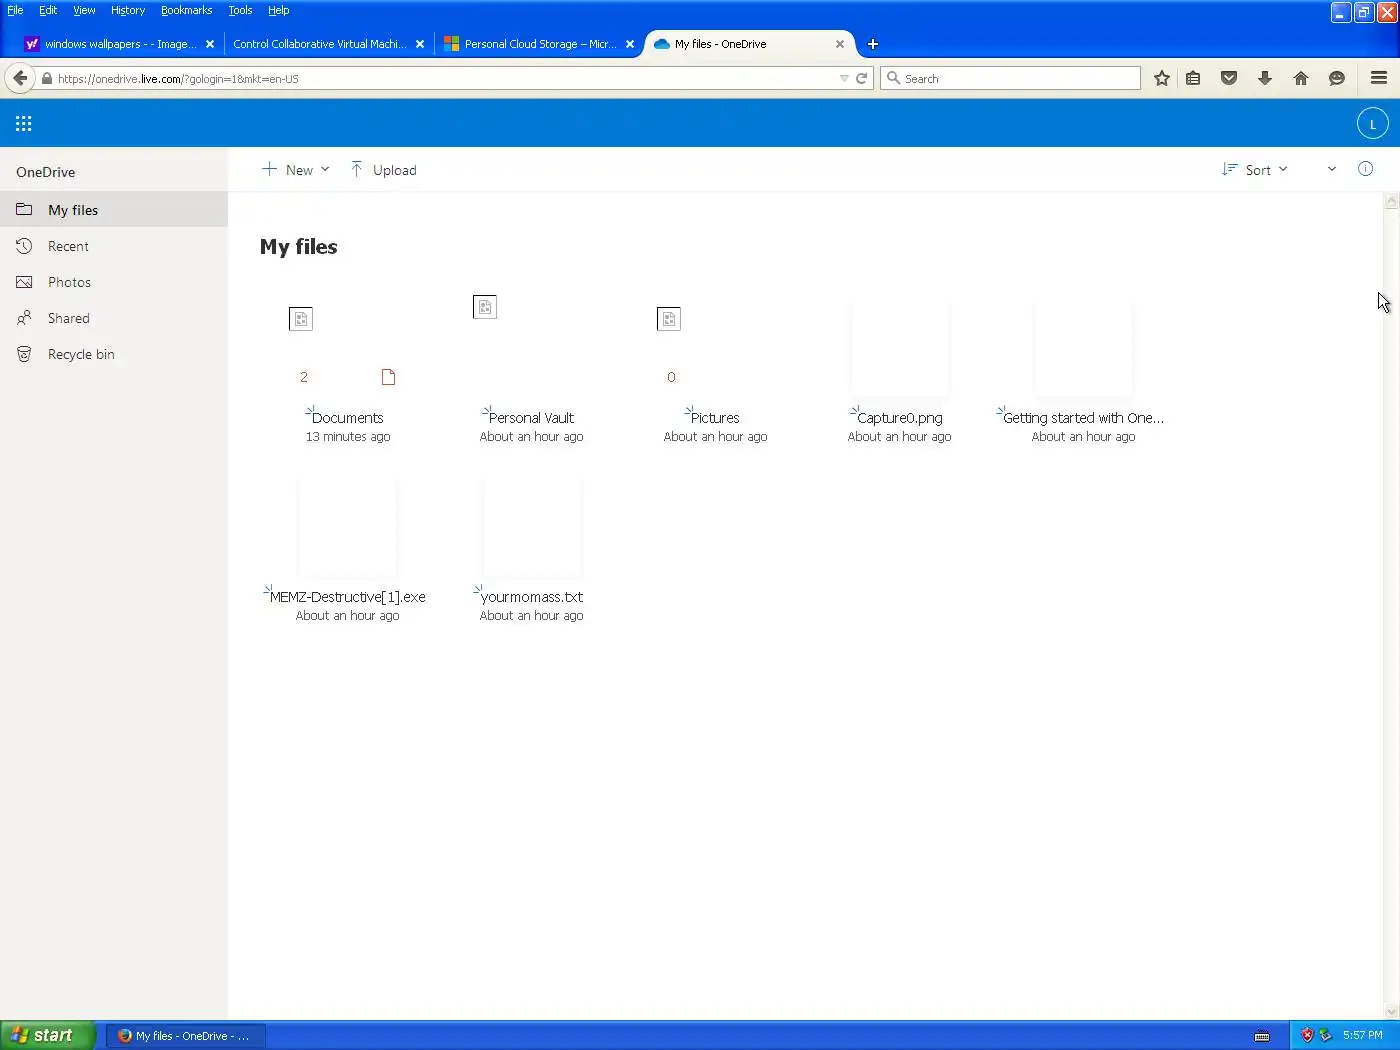Viewport: 1400px width, 1050px height.
Task: Focus the browser Search field
Action: click(x=1010, y=78)
